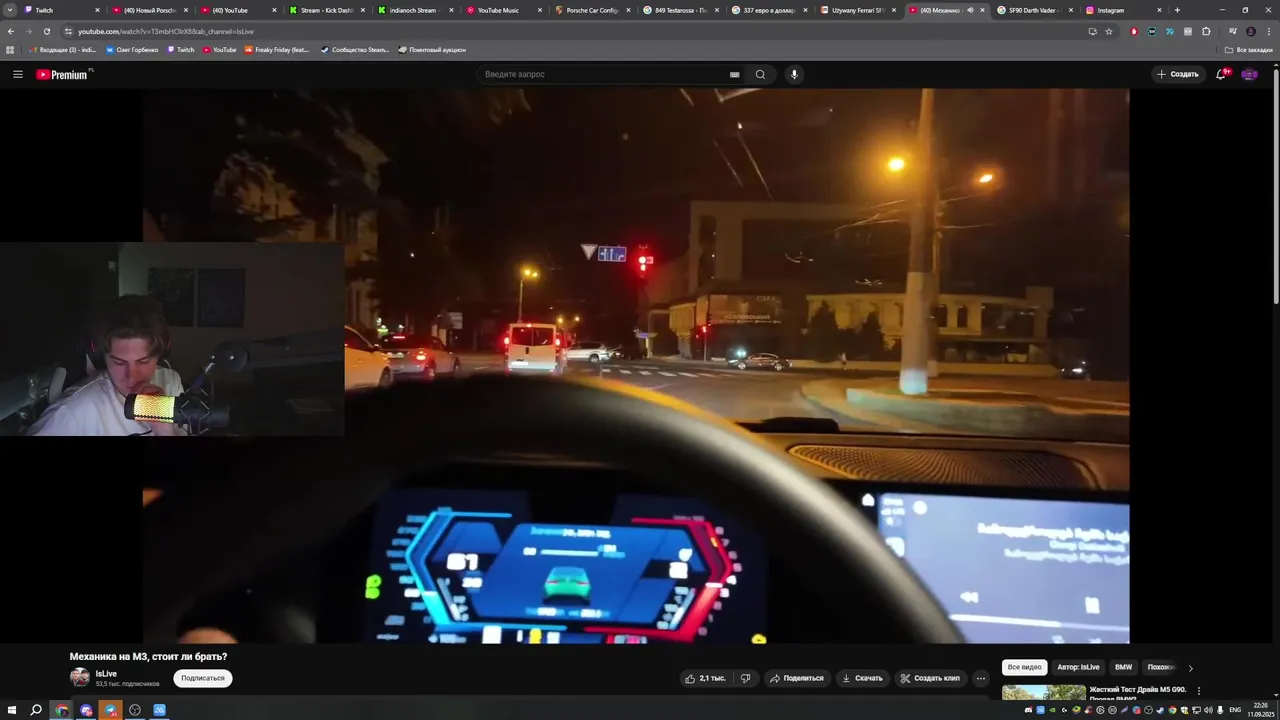Go to YouTube Premium home logo

point(64,74)
